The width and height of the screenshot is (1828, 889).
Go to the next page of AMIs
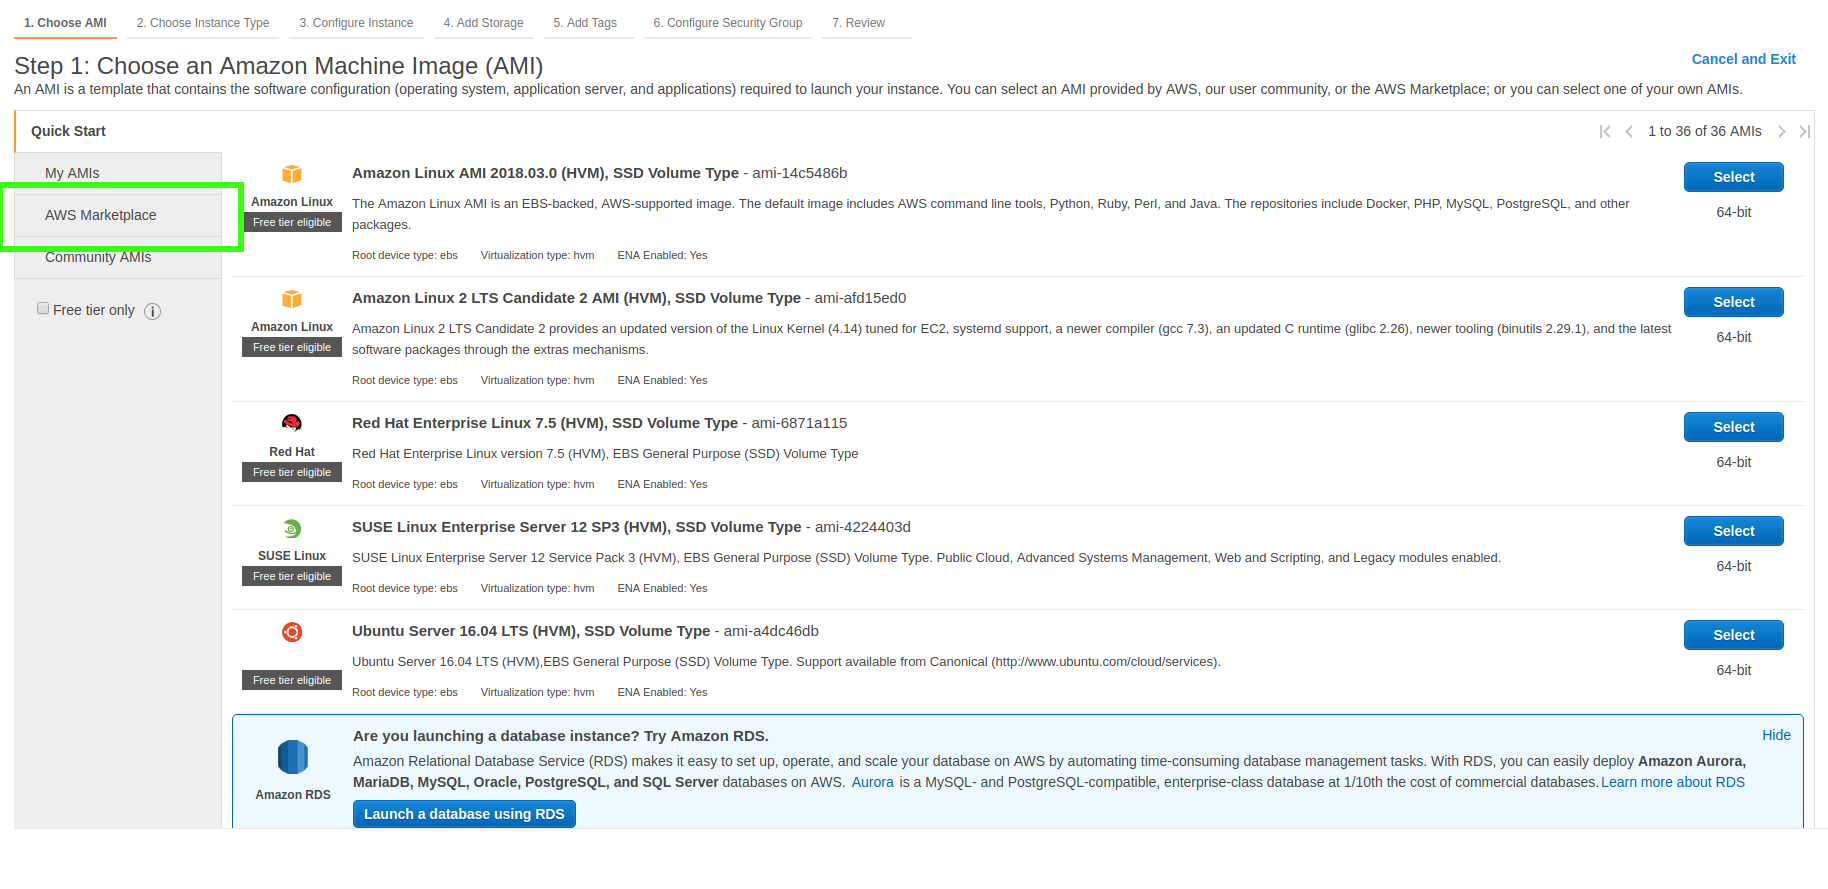click(1781, 132)
